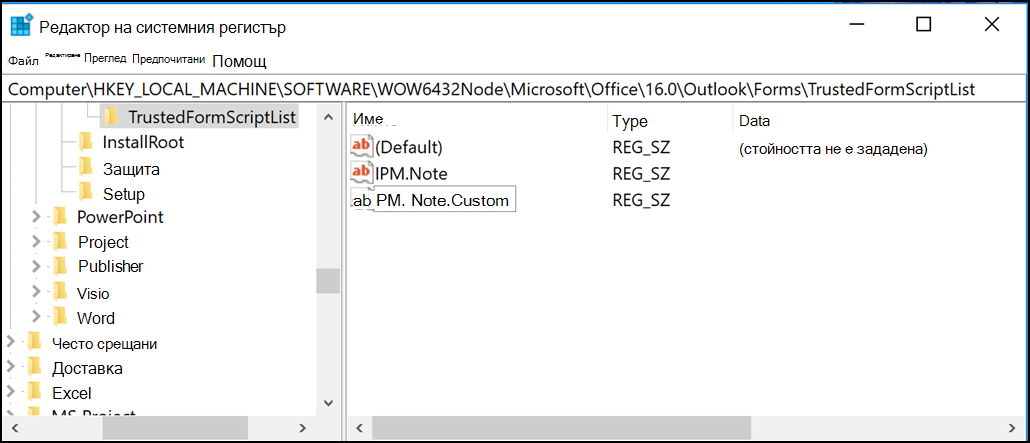Select the TrustedFormScriptList folder icon

tap(112, 118)
